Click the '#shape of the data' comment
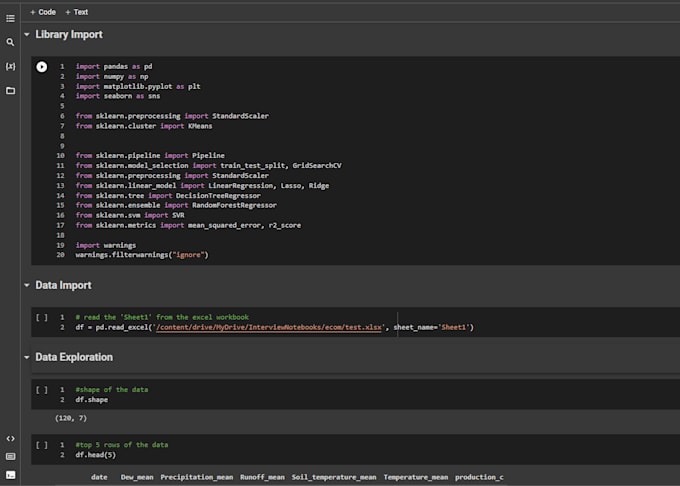 point(112,390)
